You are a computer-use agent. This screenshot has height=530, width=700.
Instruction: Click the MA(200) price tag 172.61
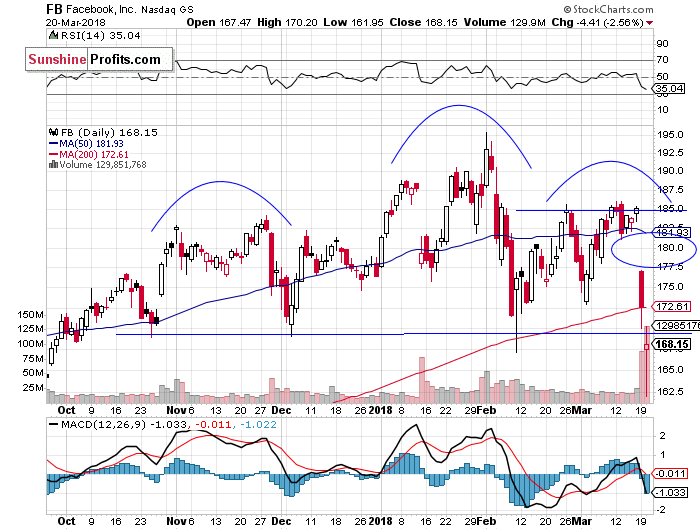point(671,306)
